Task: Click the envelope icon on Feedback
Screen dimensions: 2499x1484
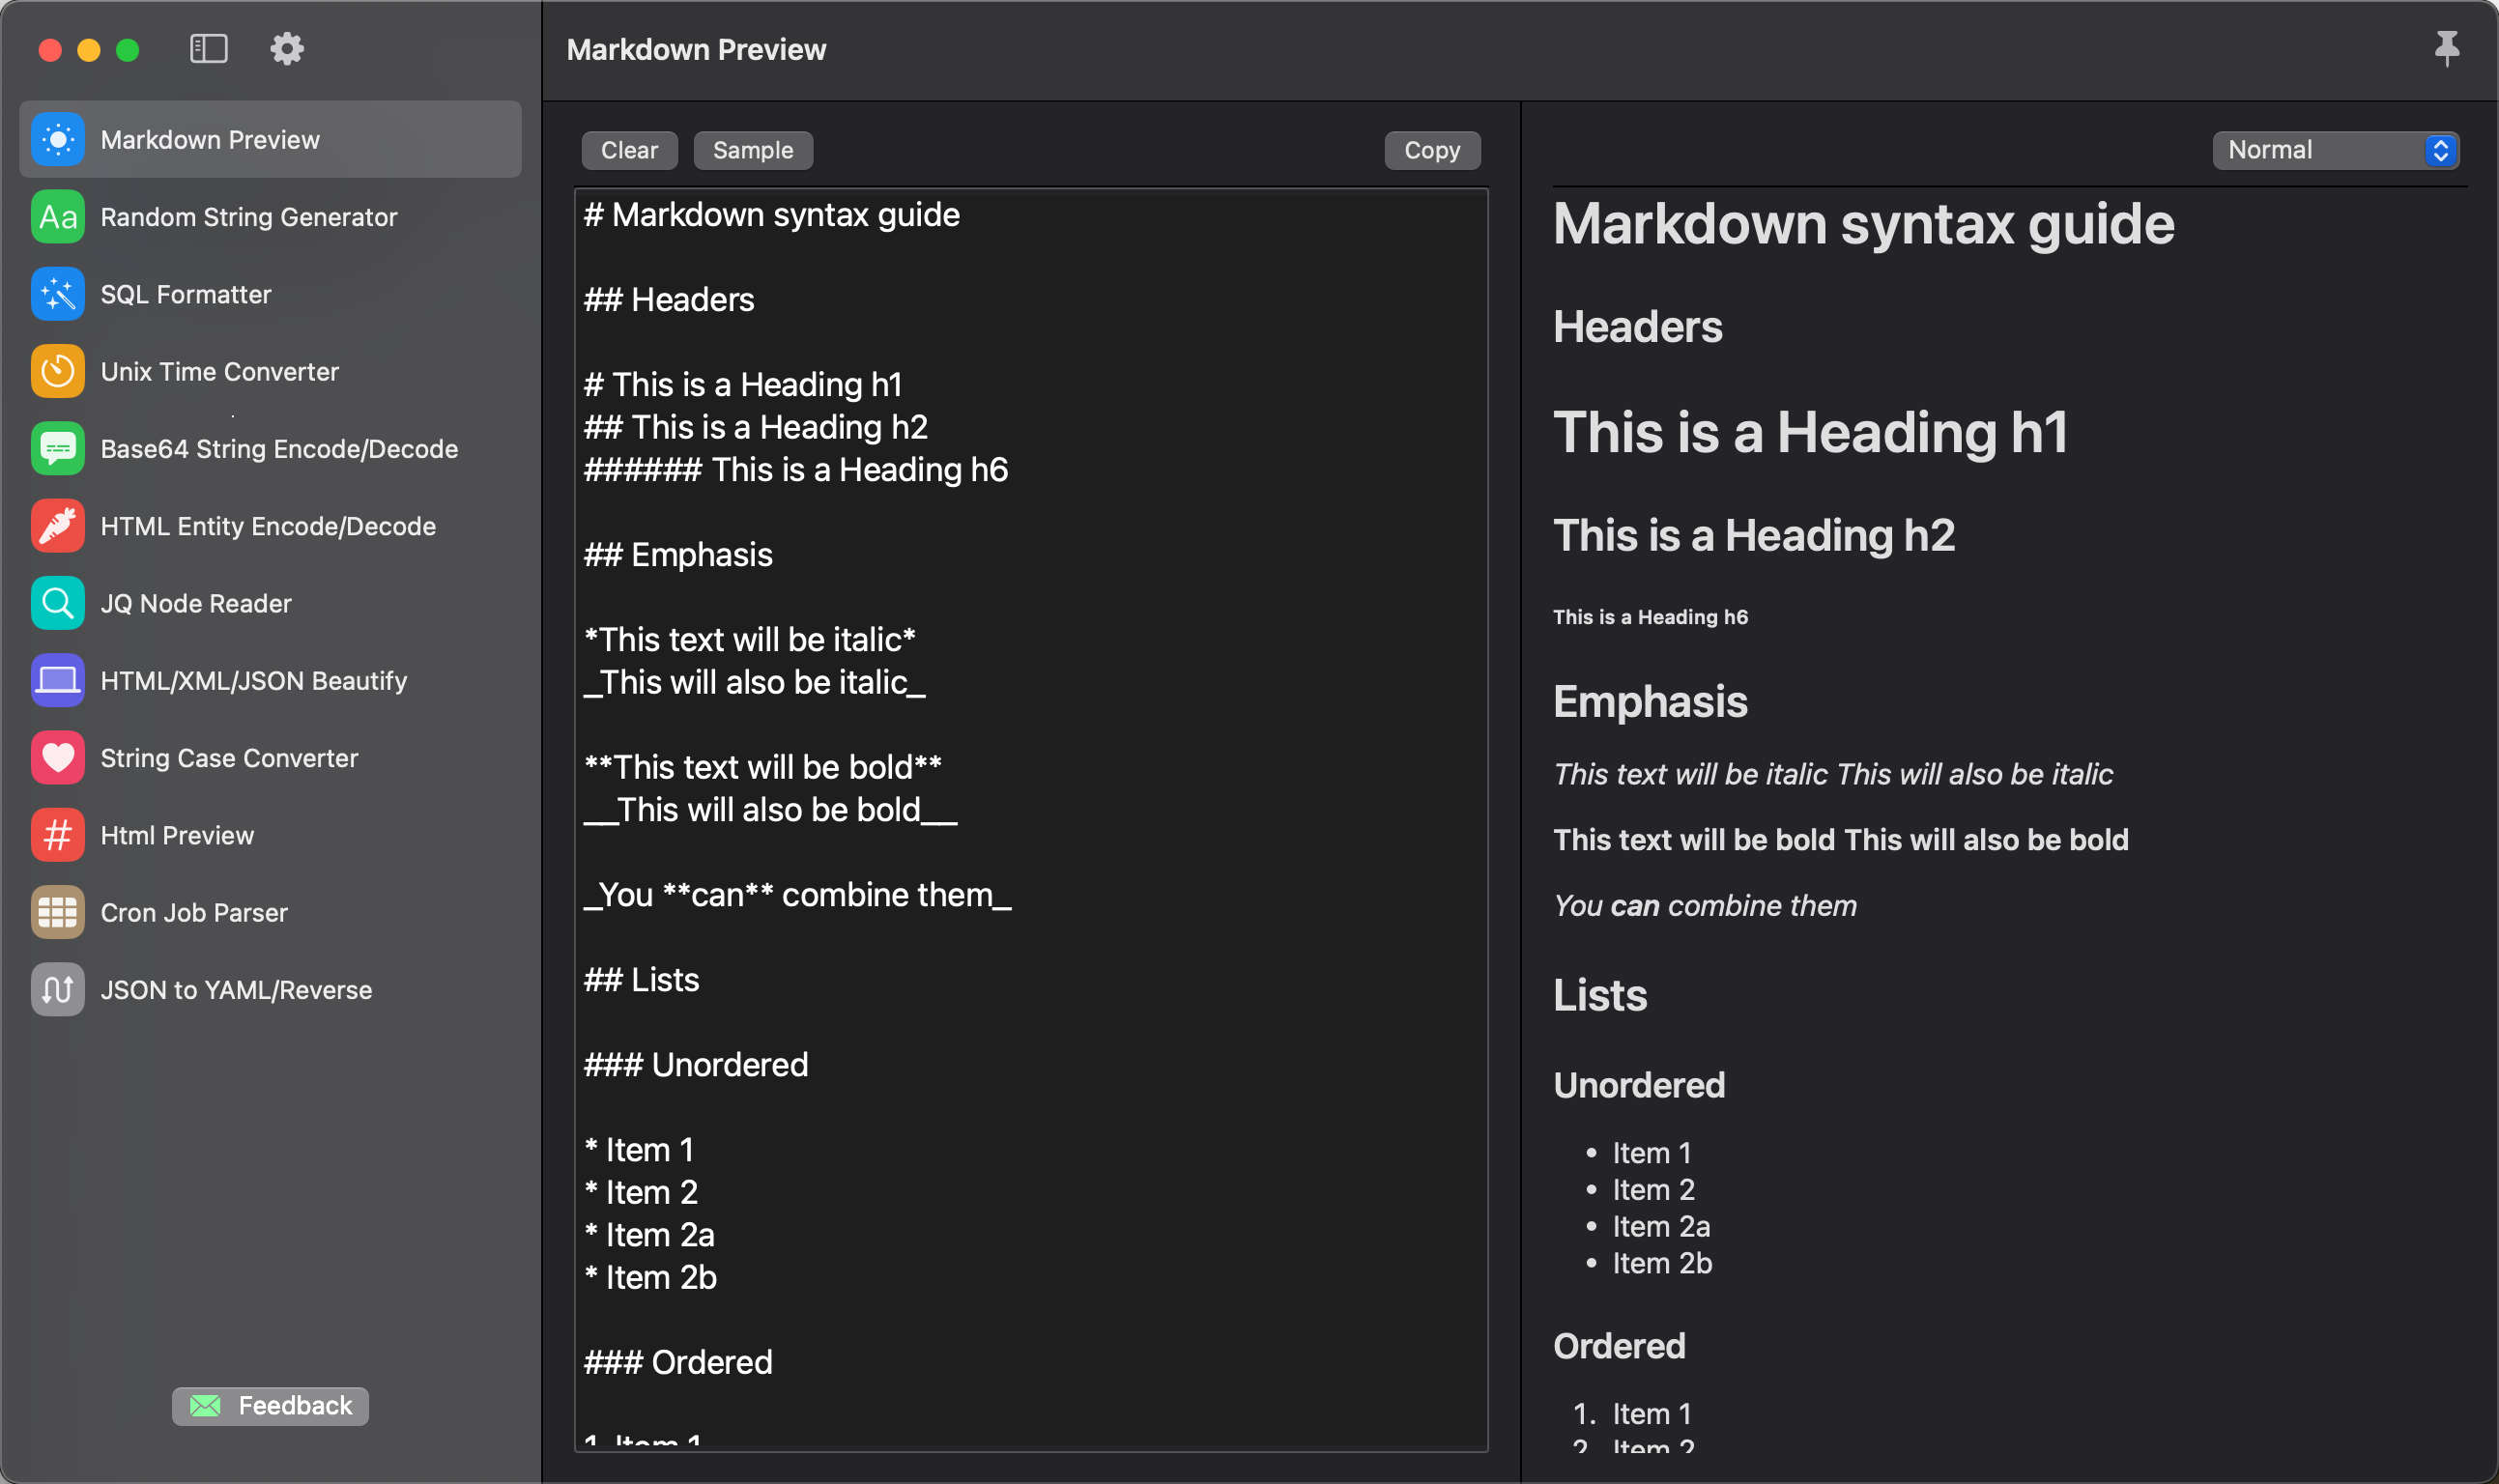Action: (206, 1406)
